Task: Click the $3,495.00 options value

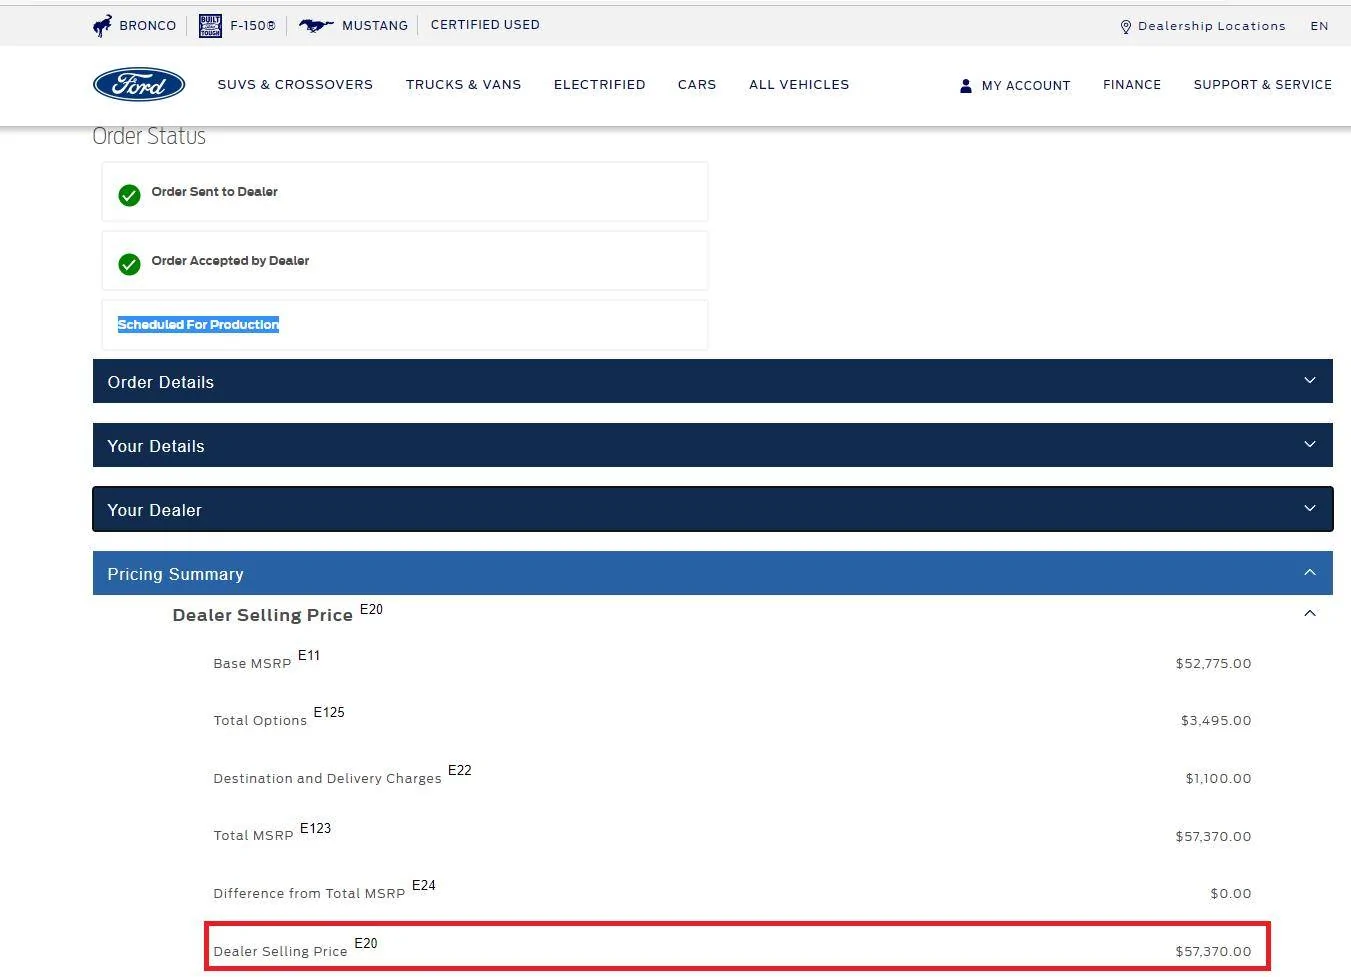Action: [x=1216, y=721]
